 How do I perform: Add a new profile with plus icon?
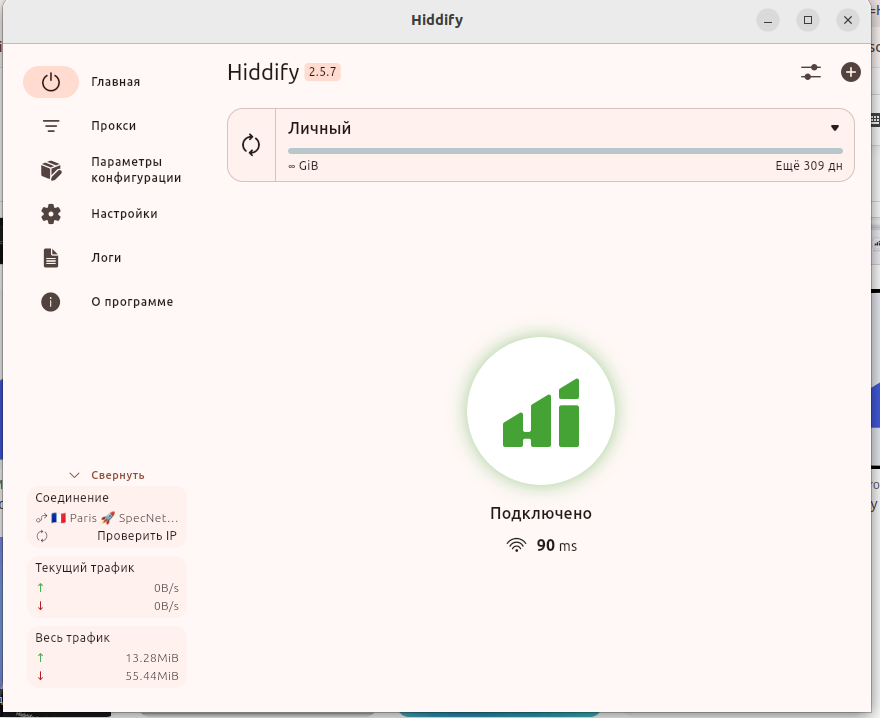click(851, 72)
